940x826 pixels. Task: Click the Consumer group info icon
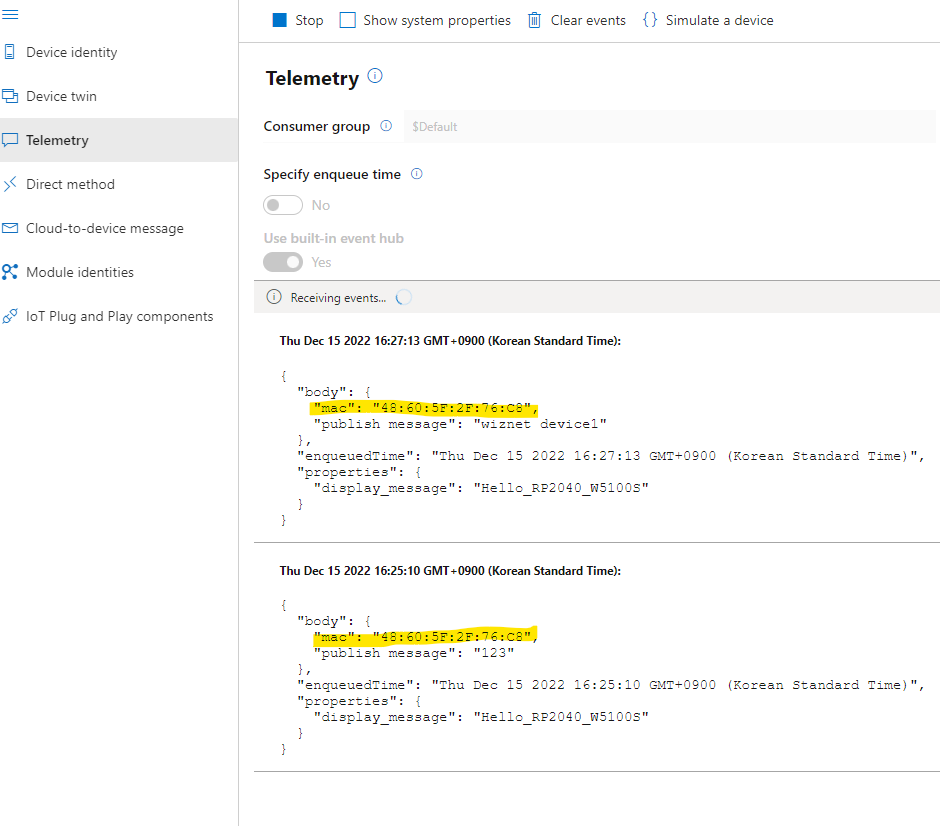[x=386, y=126]
